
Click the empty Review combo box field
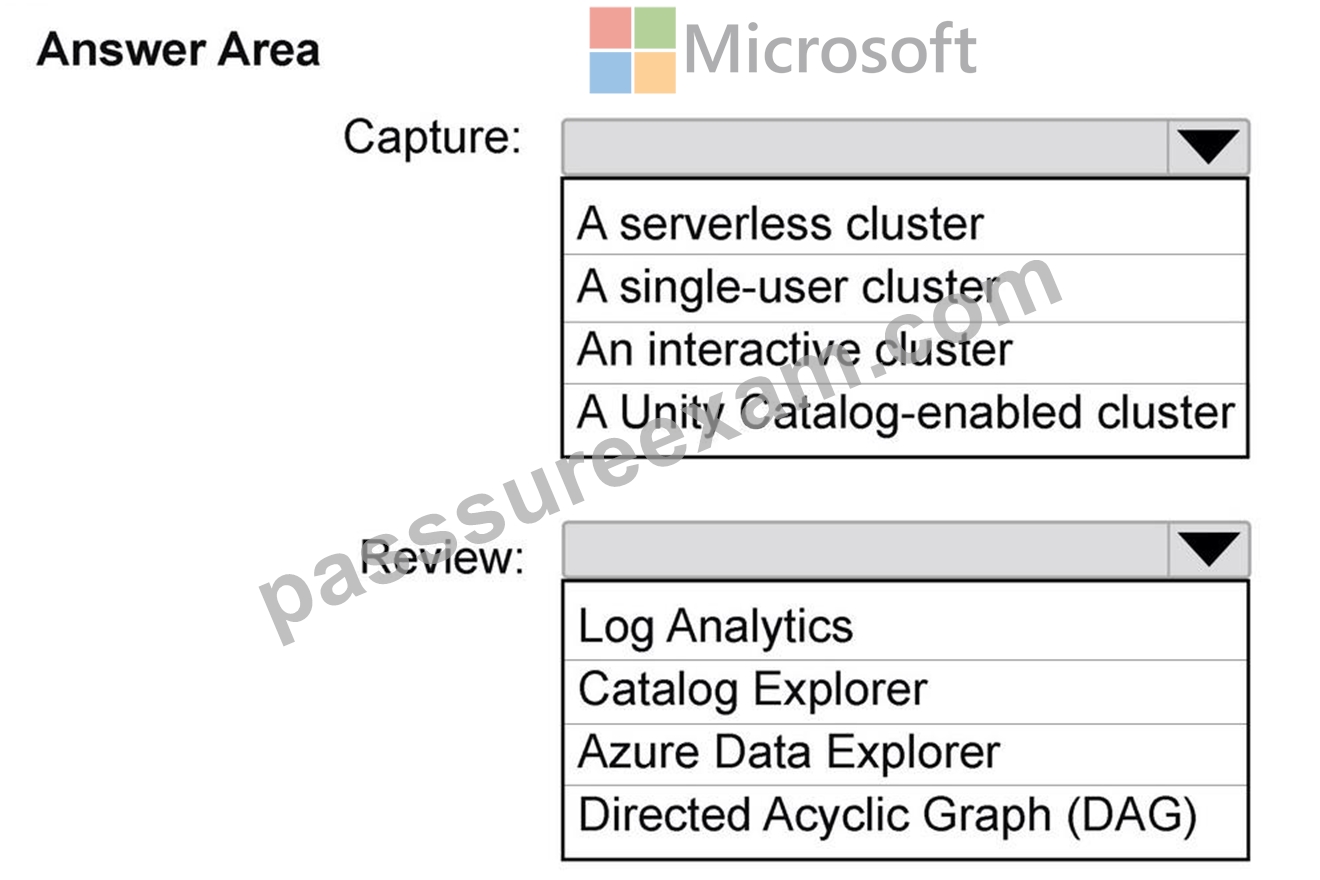[x=866, y=550]
